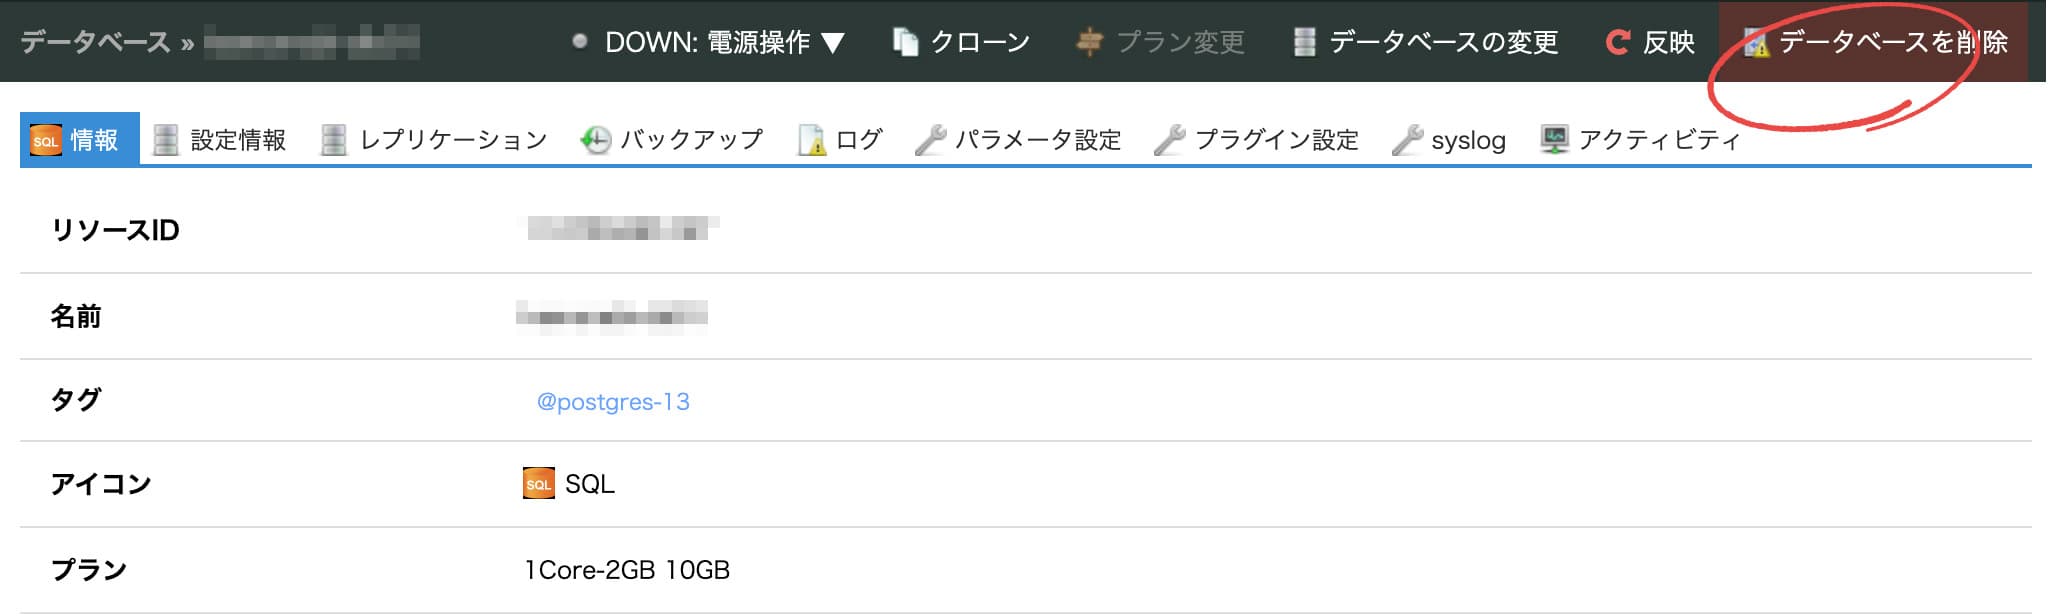Click the orange SQL icon in アイコン row

coord(539,484)
